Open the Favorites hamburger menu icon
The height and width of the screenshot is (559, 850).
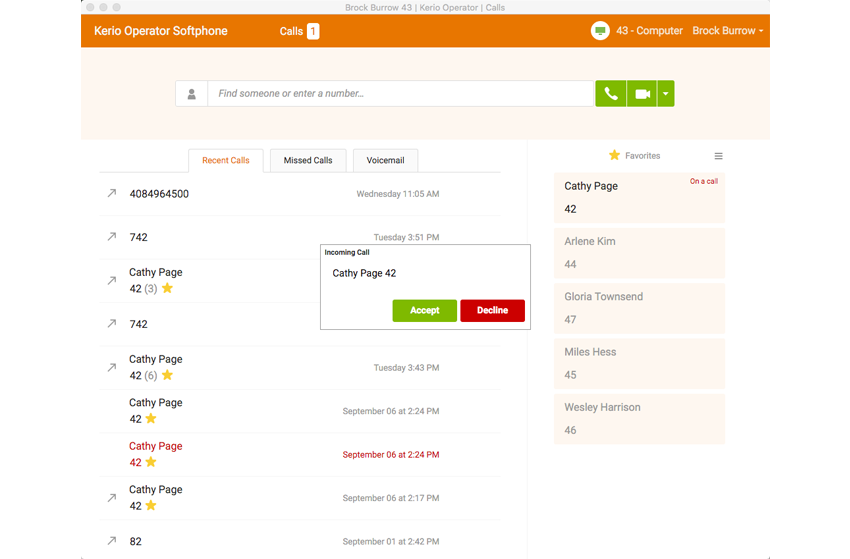(718, 156)
